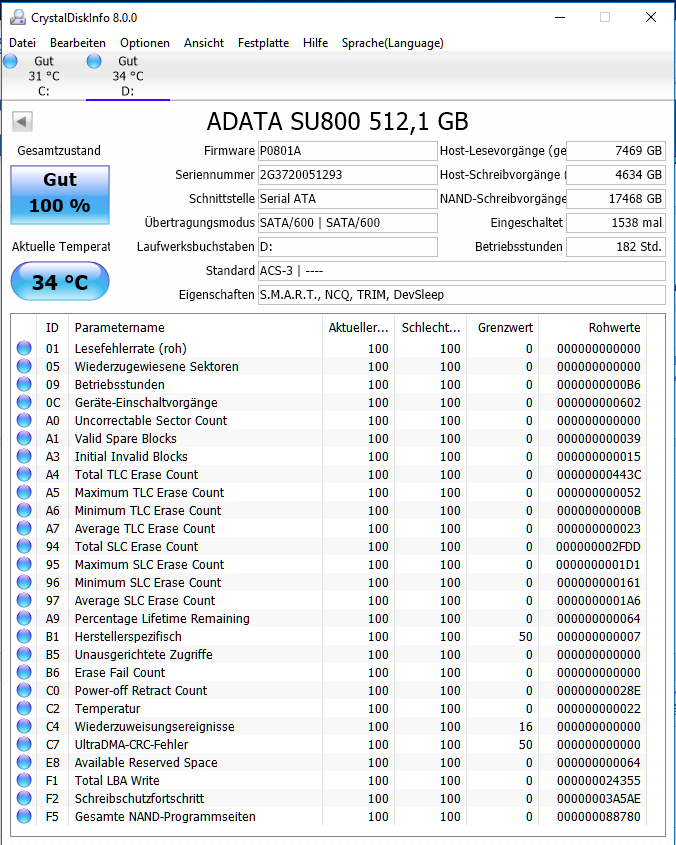Click the Aktueller... column header

[x=358, y=328]
